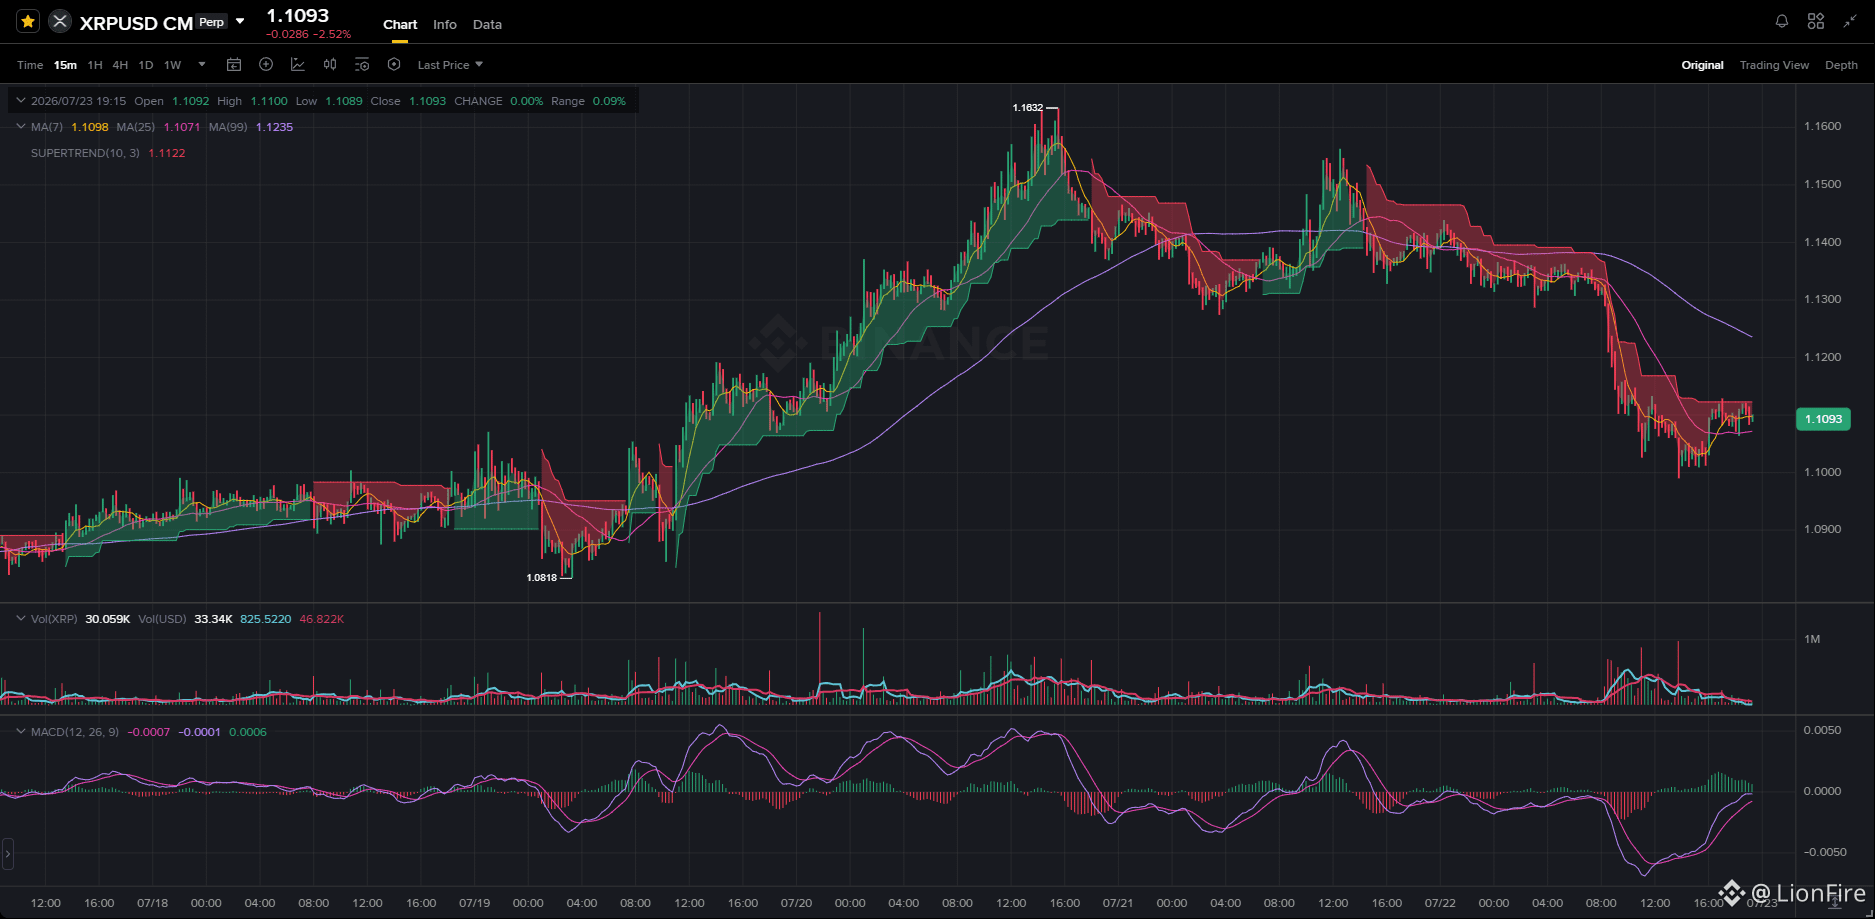Open the layout widgets grid icon

coord(1816,21)
